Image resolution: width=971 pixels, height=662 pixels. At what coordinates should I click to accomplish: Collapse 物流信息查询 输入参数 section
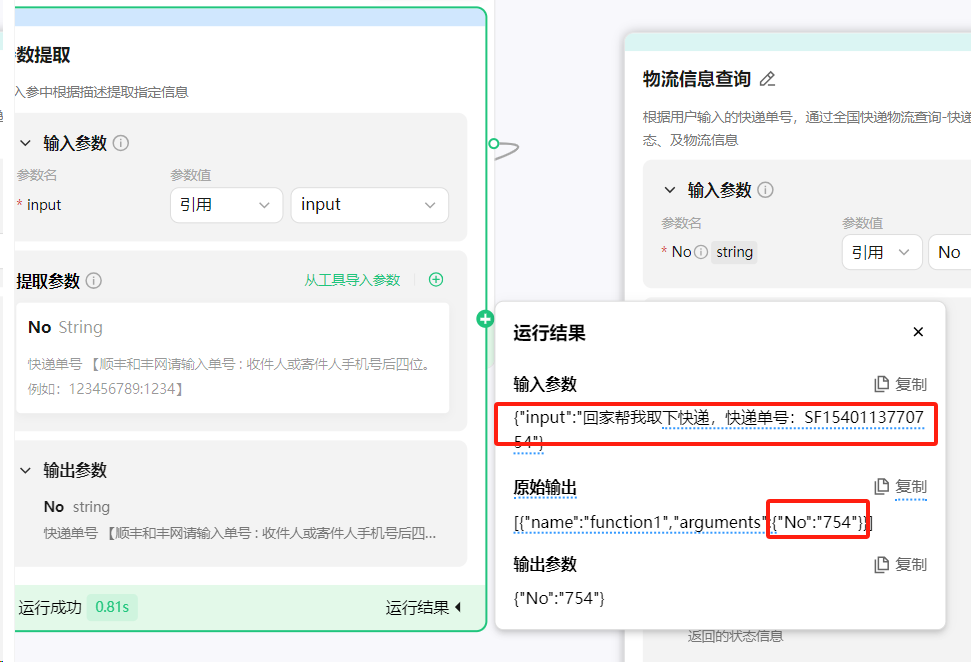pos(669,190)
